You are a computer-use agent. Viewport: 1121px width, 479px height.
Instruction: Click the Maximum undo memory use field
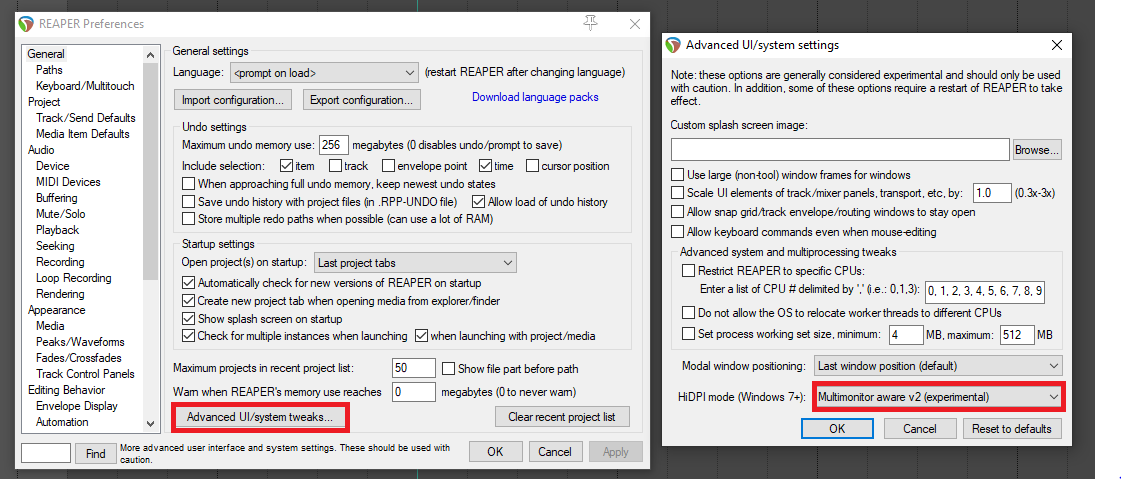click(333, 145)
